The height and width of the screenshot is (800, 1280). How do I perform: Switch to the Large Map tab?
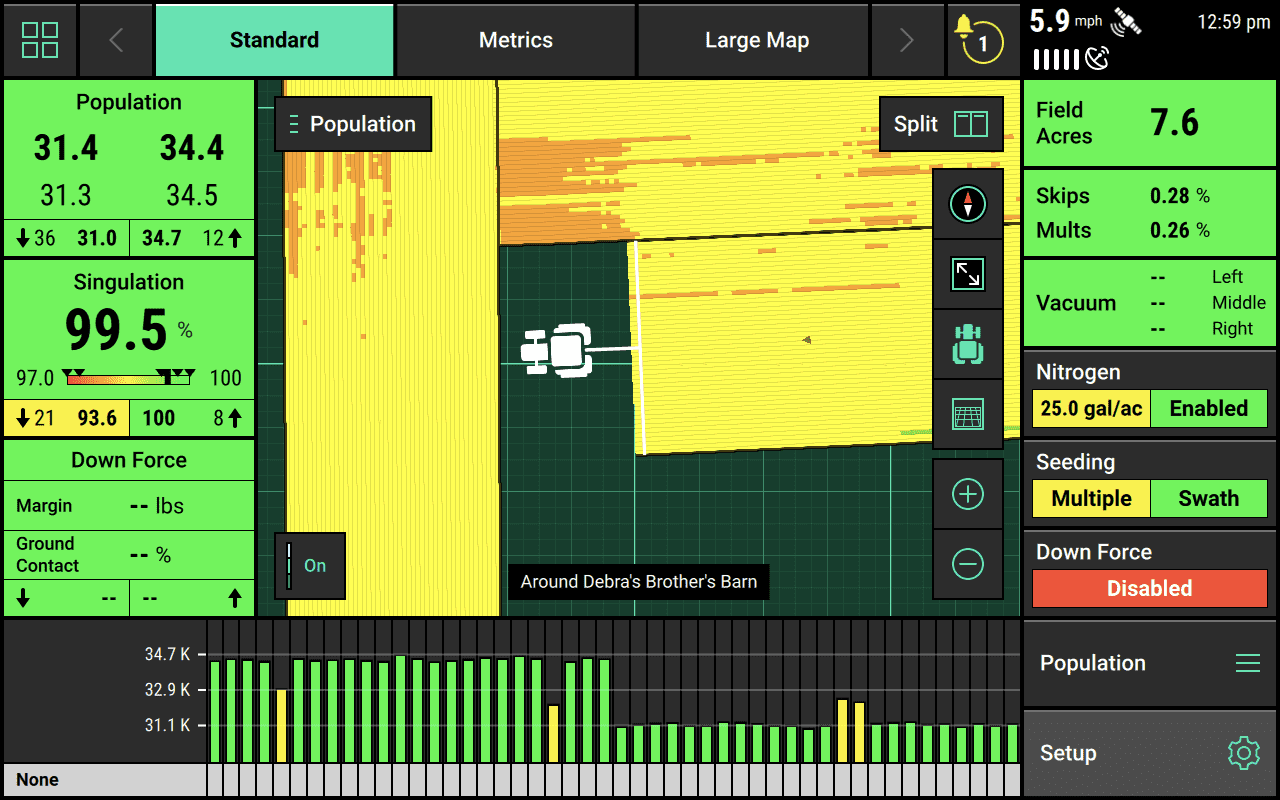tap(756, 40)
